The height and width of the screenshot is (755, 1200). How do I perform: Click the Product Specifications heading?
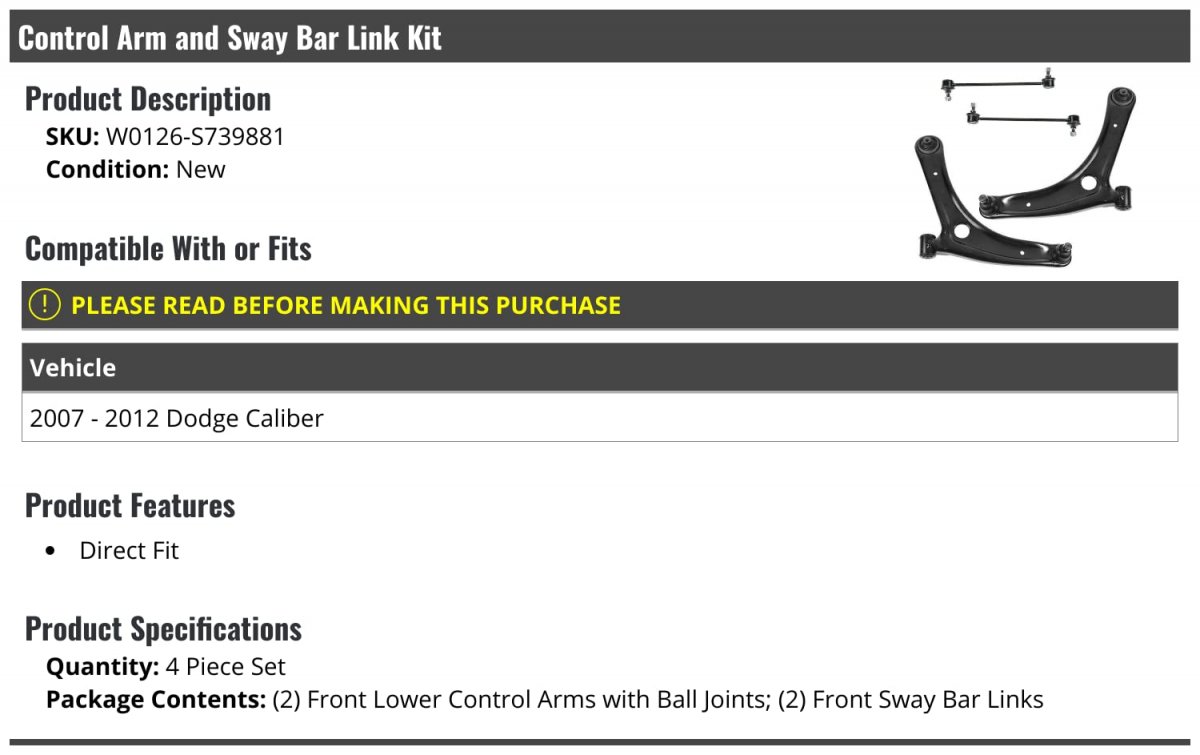pyautogui.click(x=163, y=629)
